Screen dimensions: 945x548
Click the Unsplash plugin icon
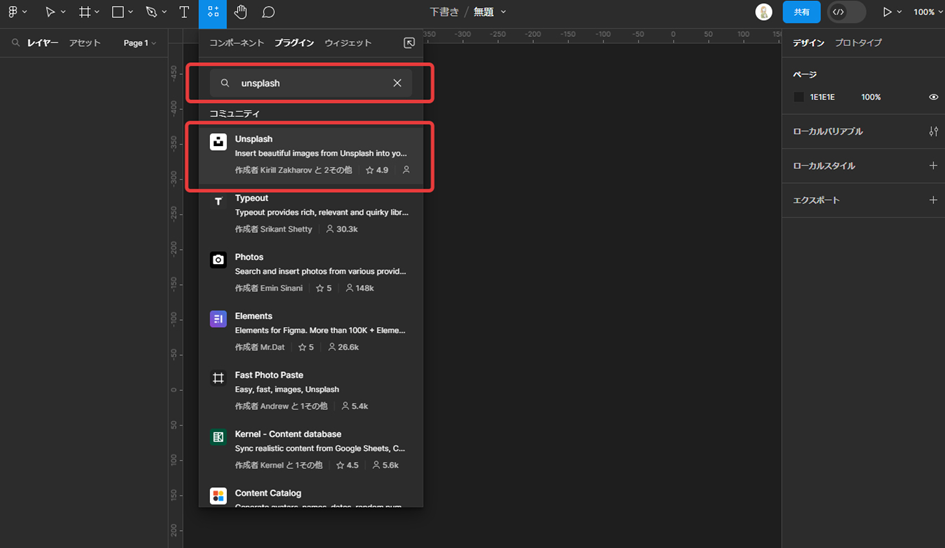click(x=218, y=142)
